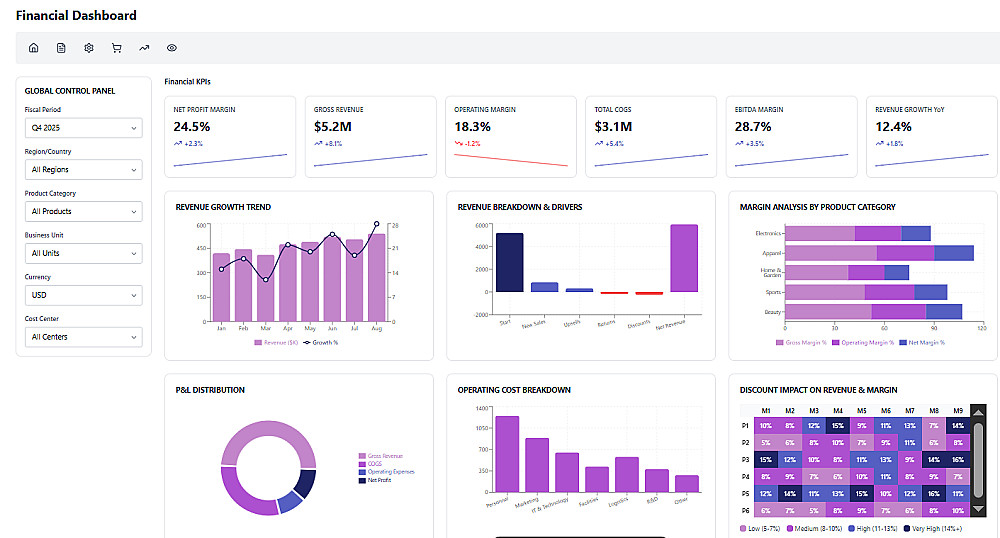Click the Low (5-7%) legend swatch
Image resolution: width=1000 pixels, height=538 pixels.
point(743,528)
